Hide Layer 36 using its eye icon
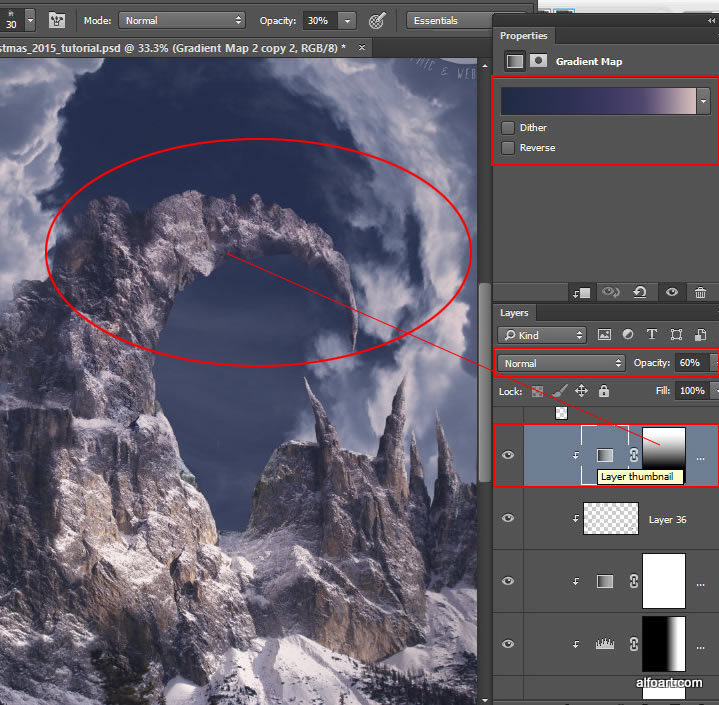 pos(508,518)
